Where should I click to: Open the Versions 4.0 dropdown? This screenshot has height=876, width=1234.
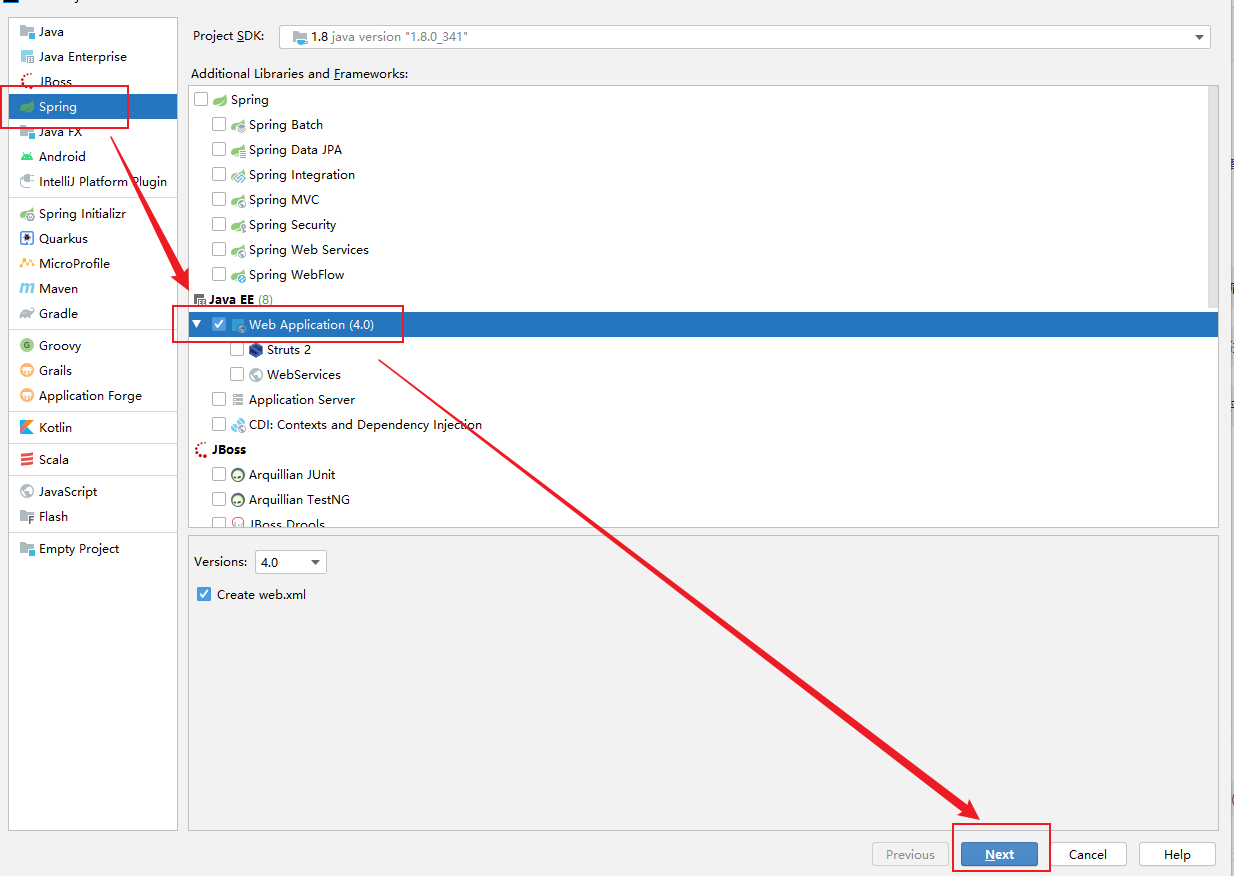click(291, 562)
